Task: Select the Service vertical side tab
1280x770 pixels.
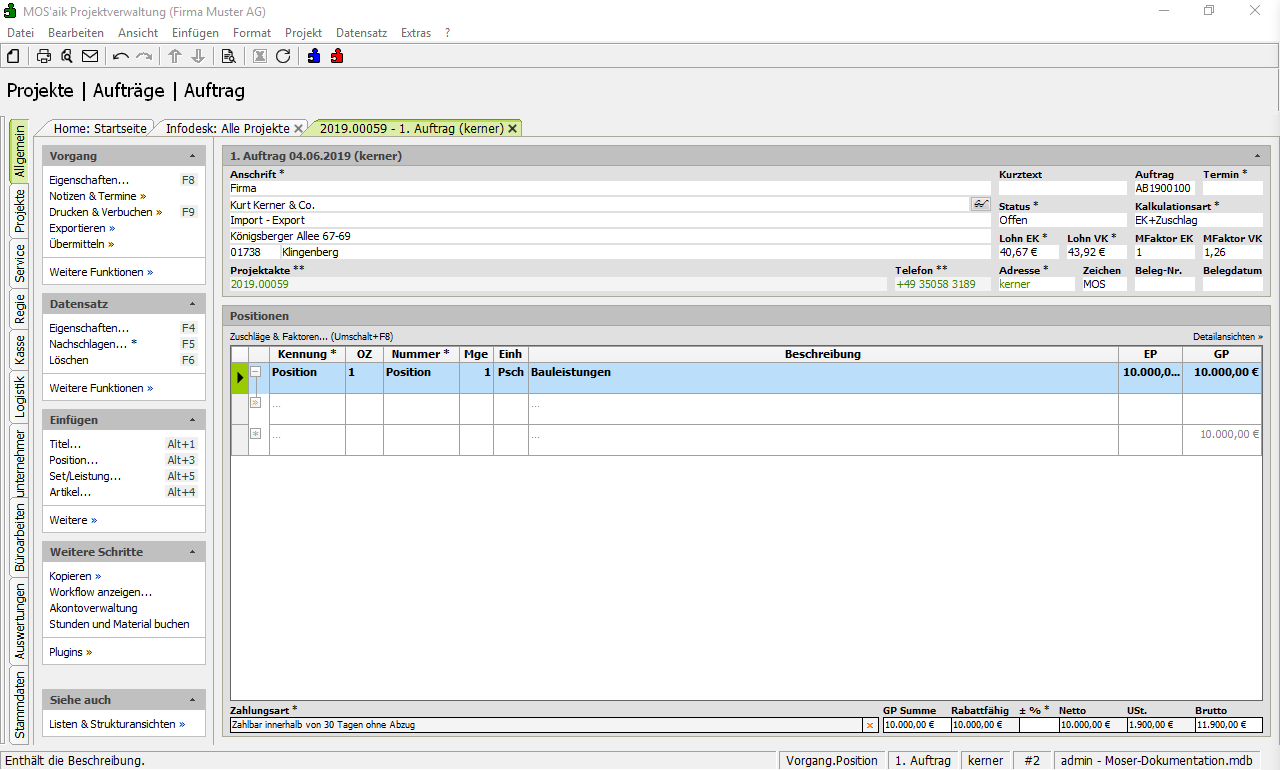Action: click(19, 264)
